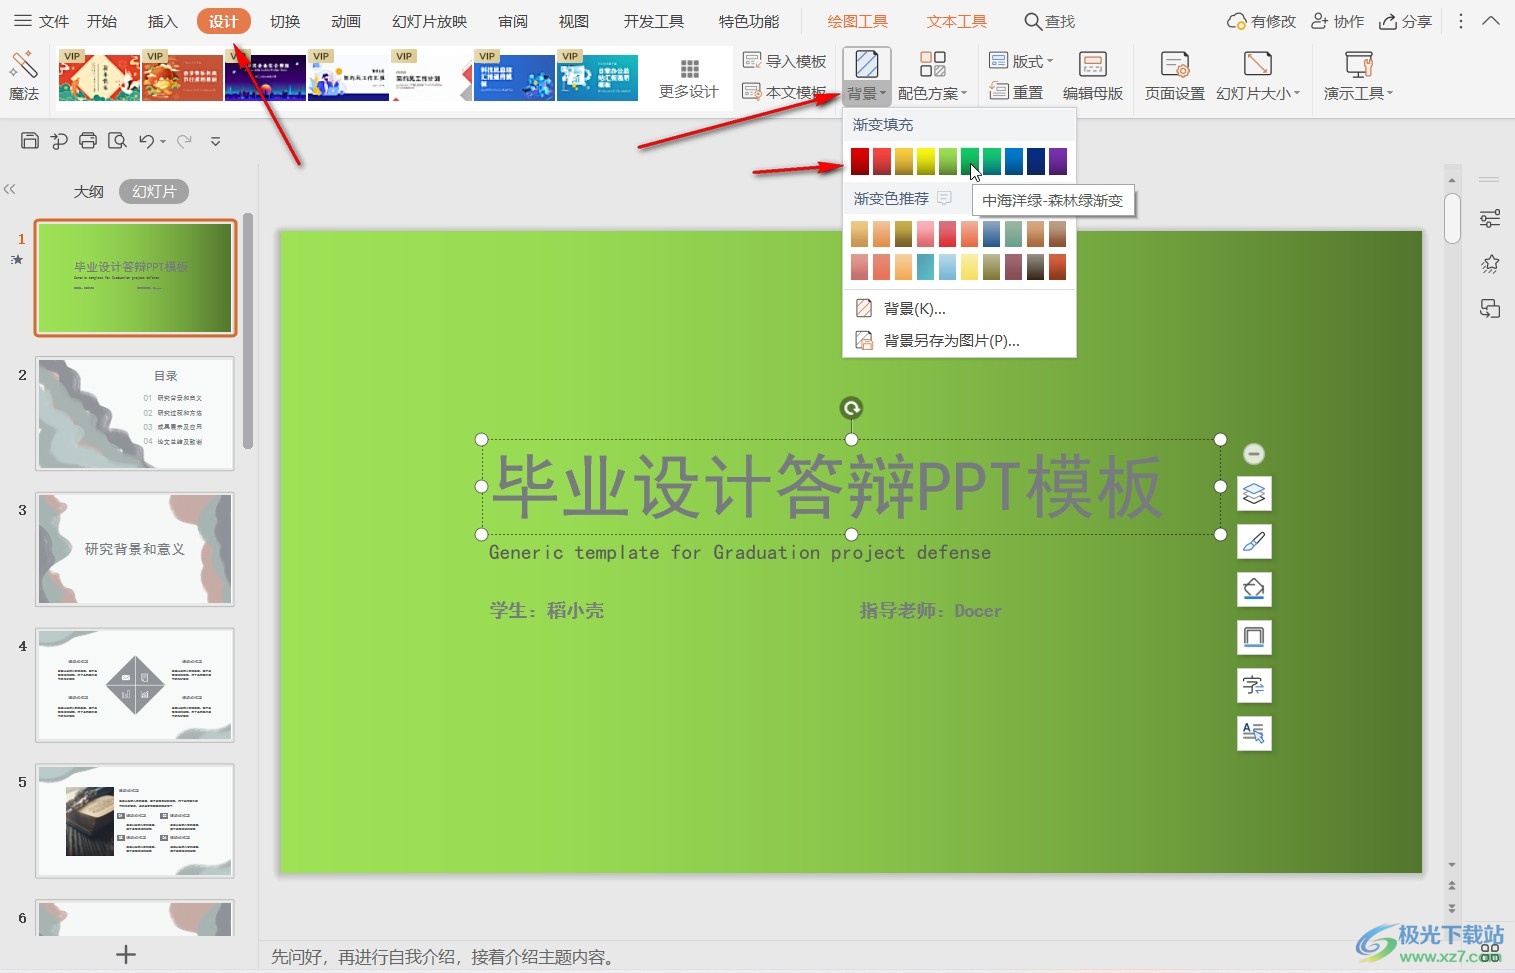Click 有修改 cloud status button
1515x973 pixels.
click(x=1261, y=21)
